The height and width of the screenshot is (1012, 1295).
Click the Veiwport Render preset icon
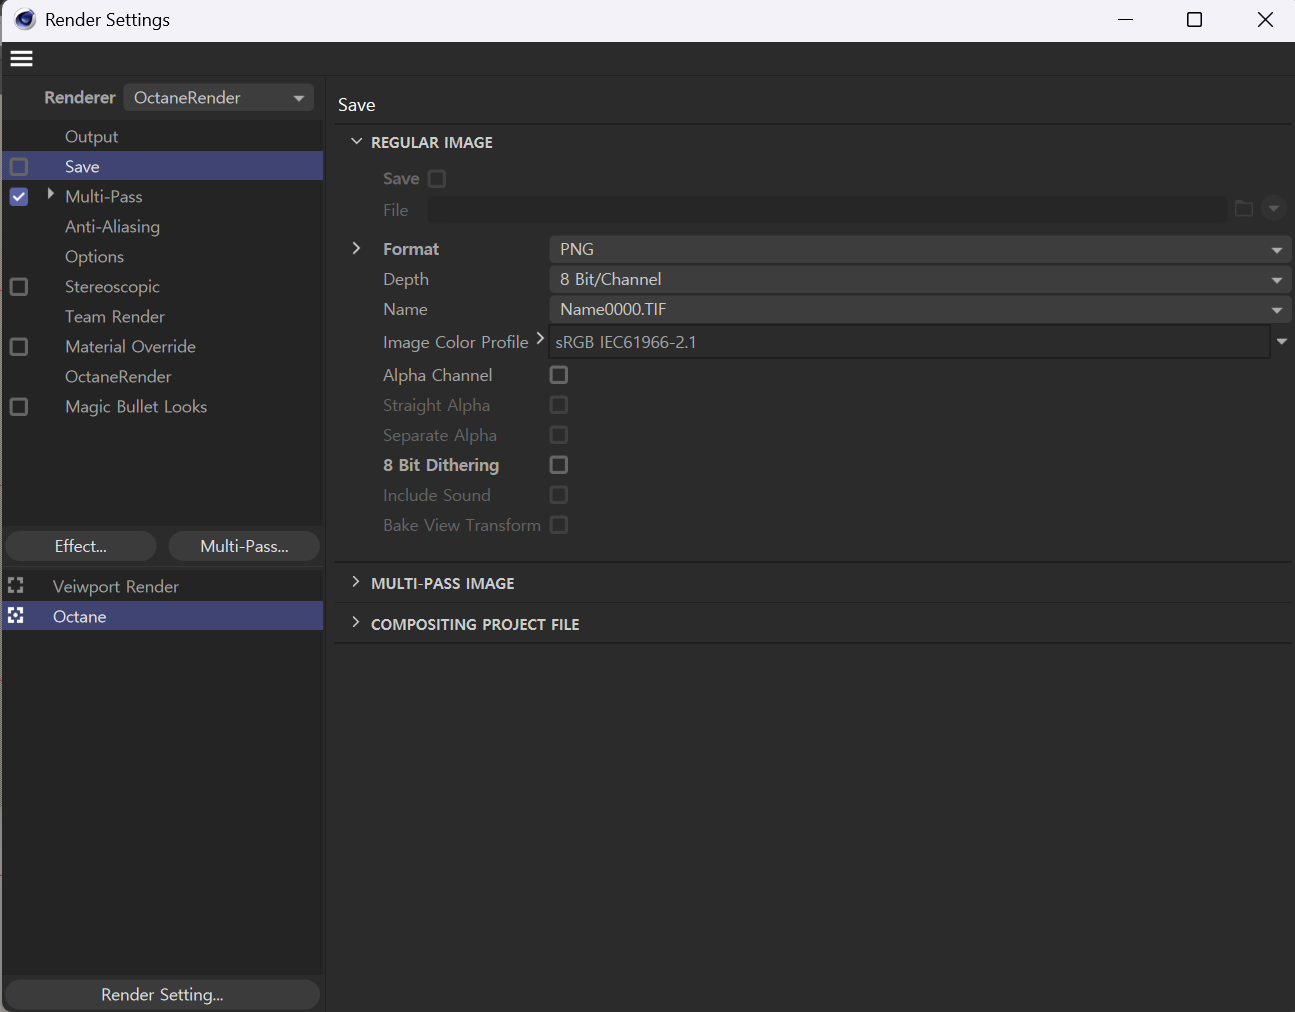tap(16, 586)
